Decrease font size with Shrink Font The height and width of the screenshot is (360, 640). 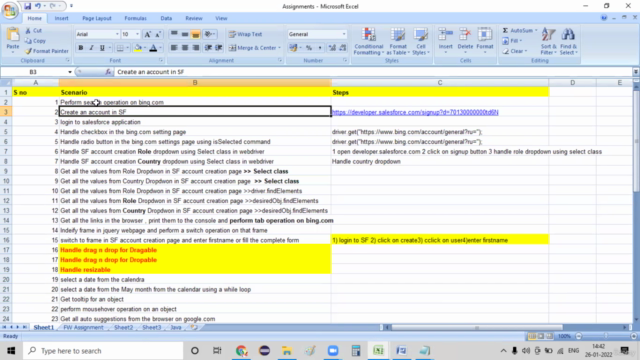158,34
